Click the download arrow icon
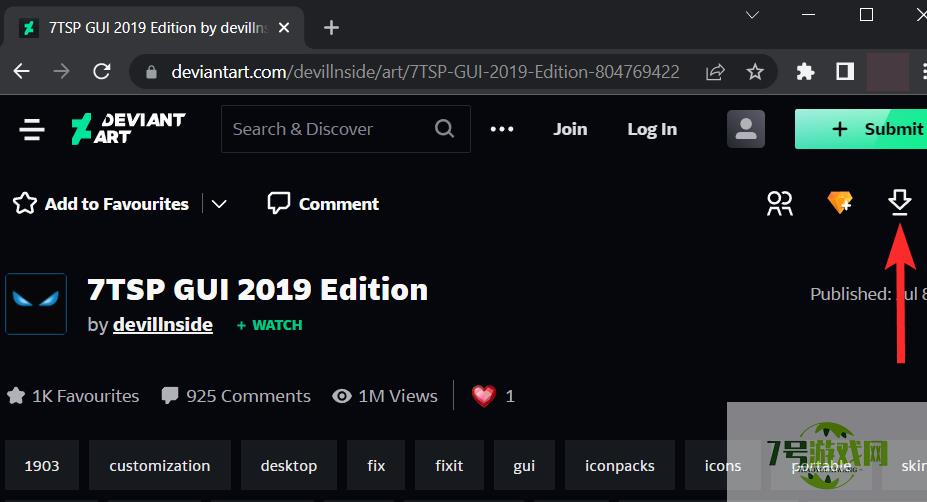This screenshot has width=927, height=502. pos(899,203)
